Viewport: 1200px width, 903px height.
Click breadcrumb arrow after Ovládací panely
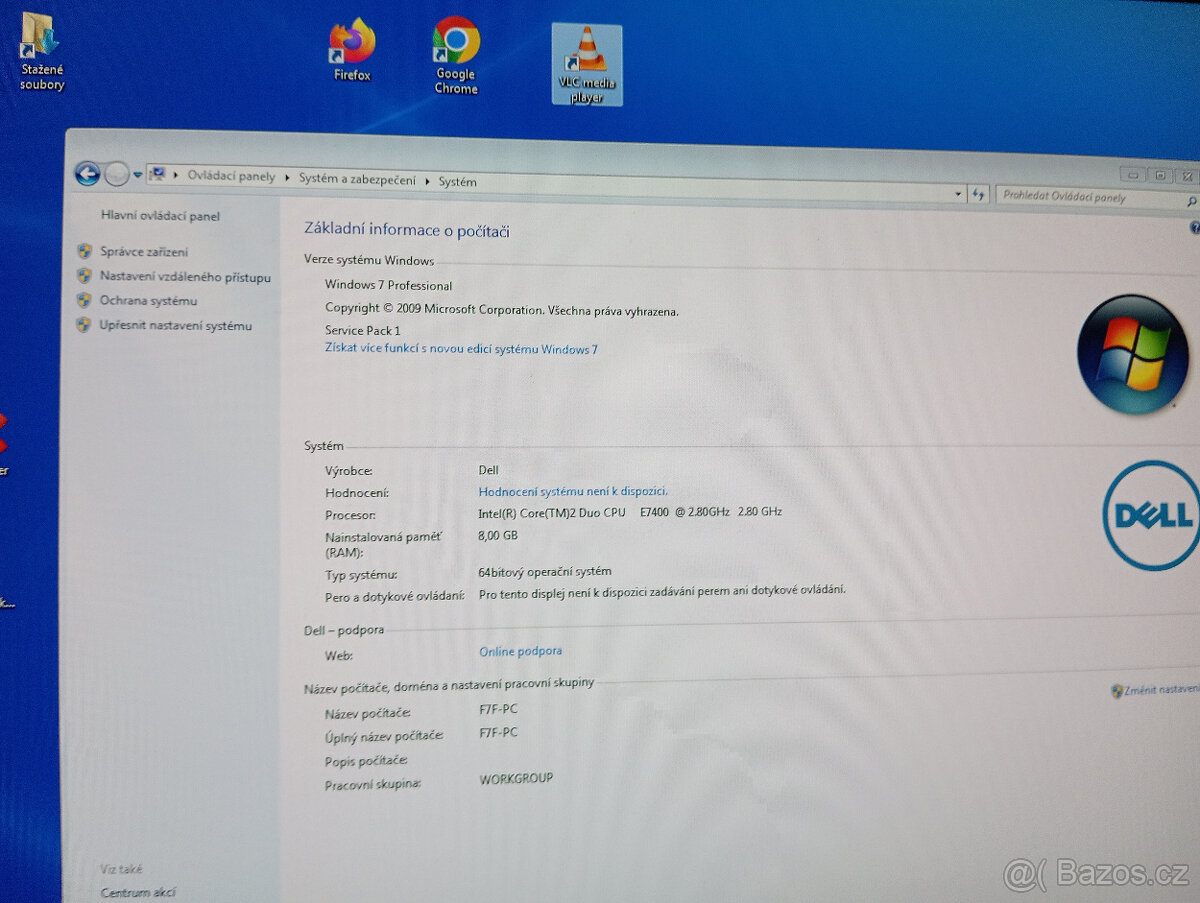287,178
